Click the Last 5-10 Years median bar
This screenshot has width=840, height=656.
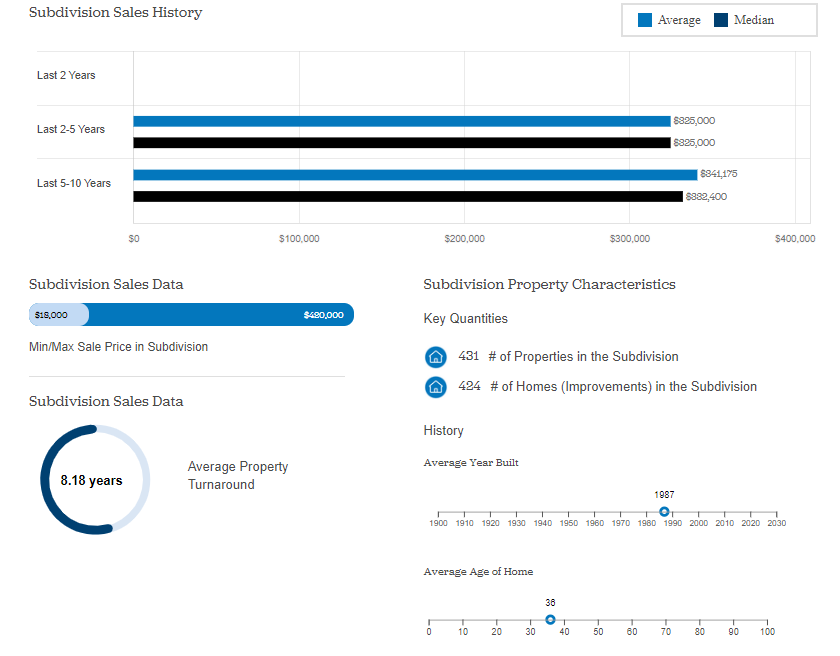408,197
